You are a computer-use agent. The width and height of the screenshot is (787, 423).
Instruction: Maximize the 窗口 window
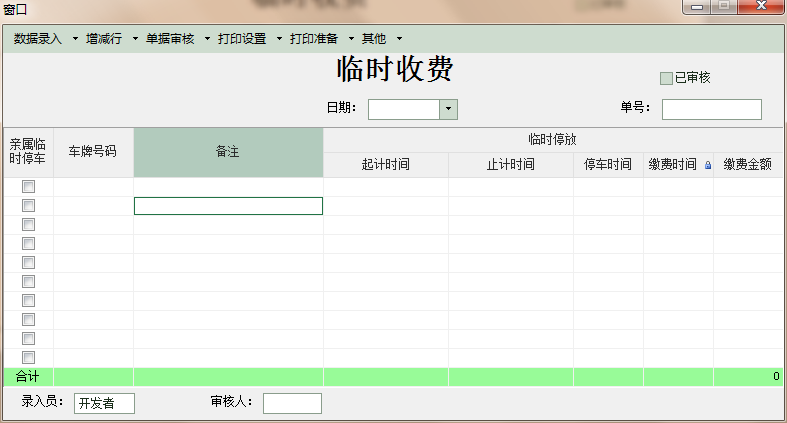[x=723, y=7]
